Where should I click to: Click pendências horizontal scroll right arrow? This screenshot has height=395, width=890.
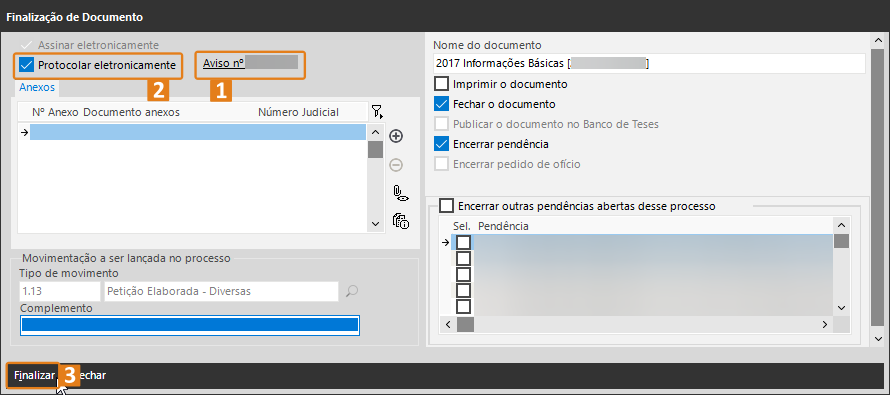click(x=825, y=325)
